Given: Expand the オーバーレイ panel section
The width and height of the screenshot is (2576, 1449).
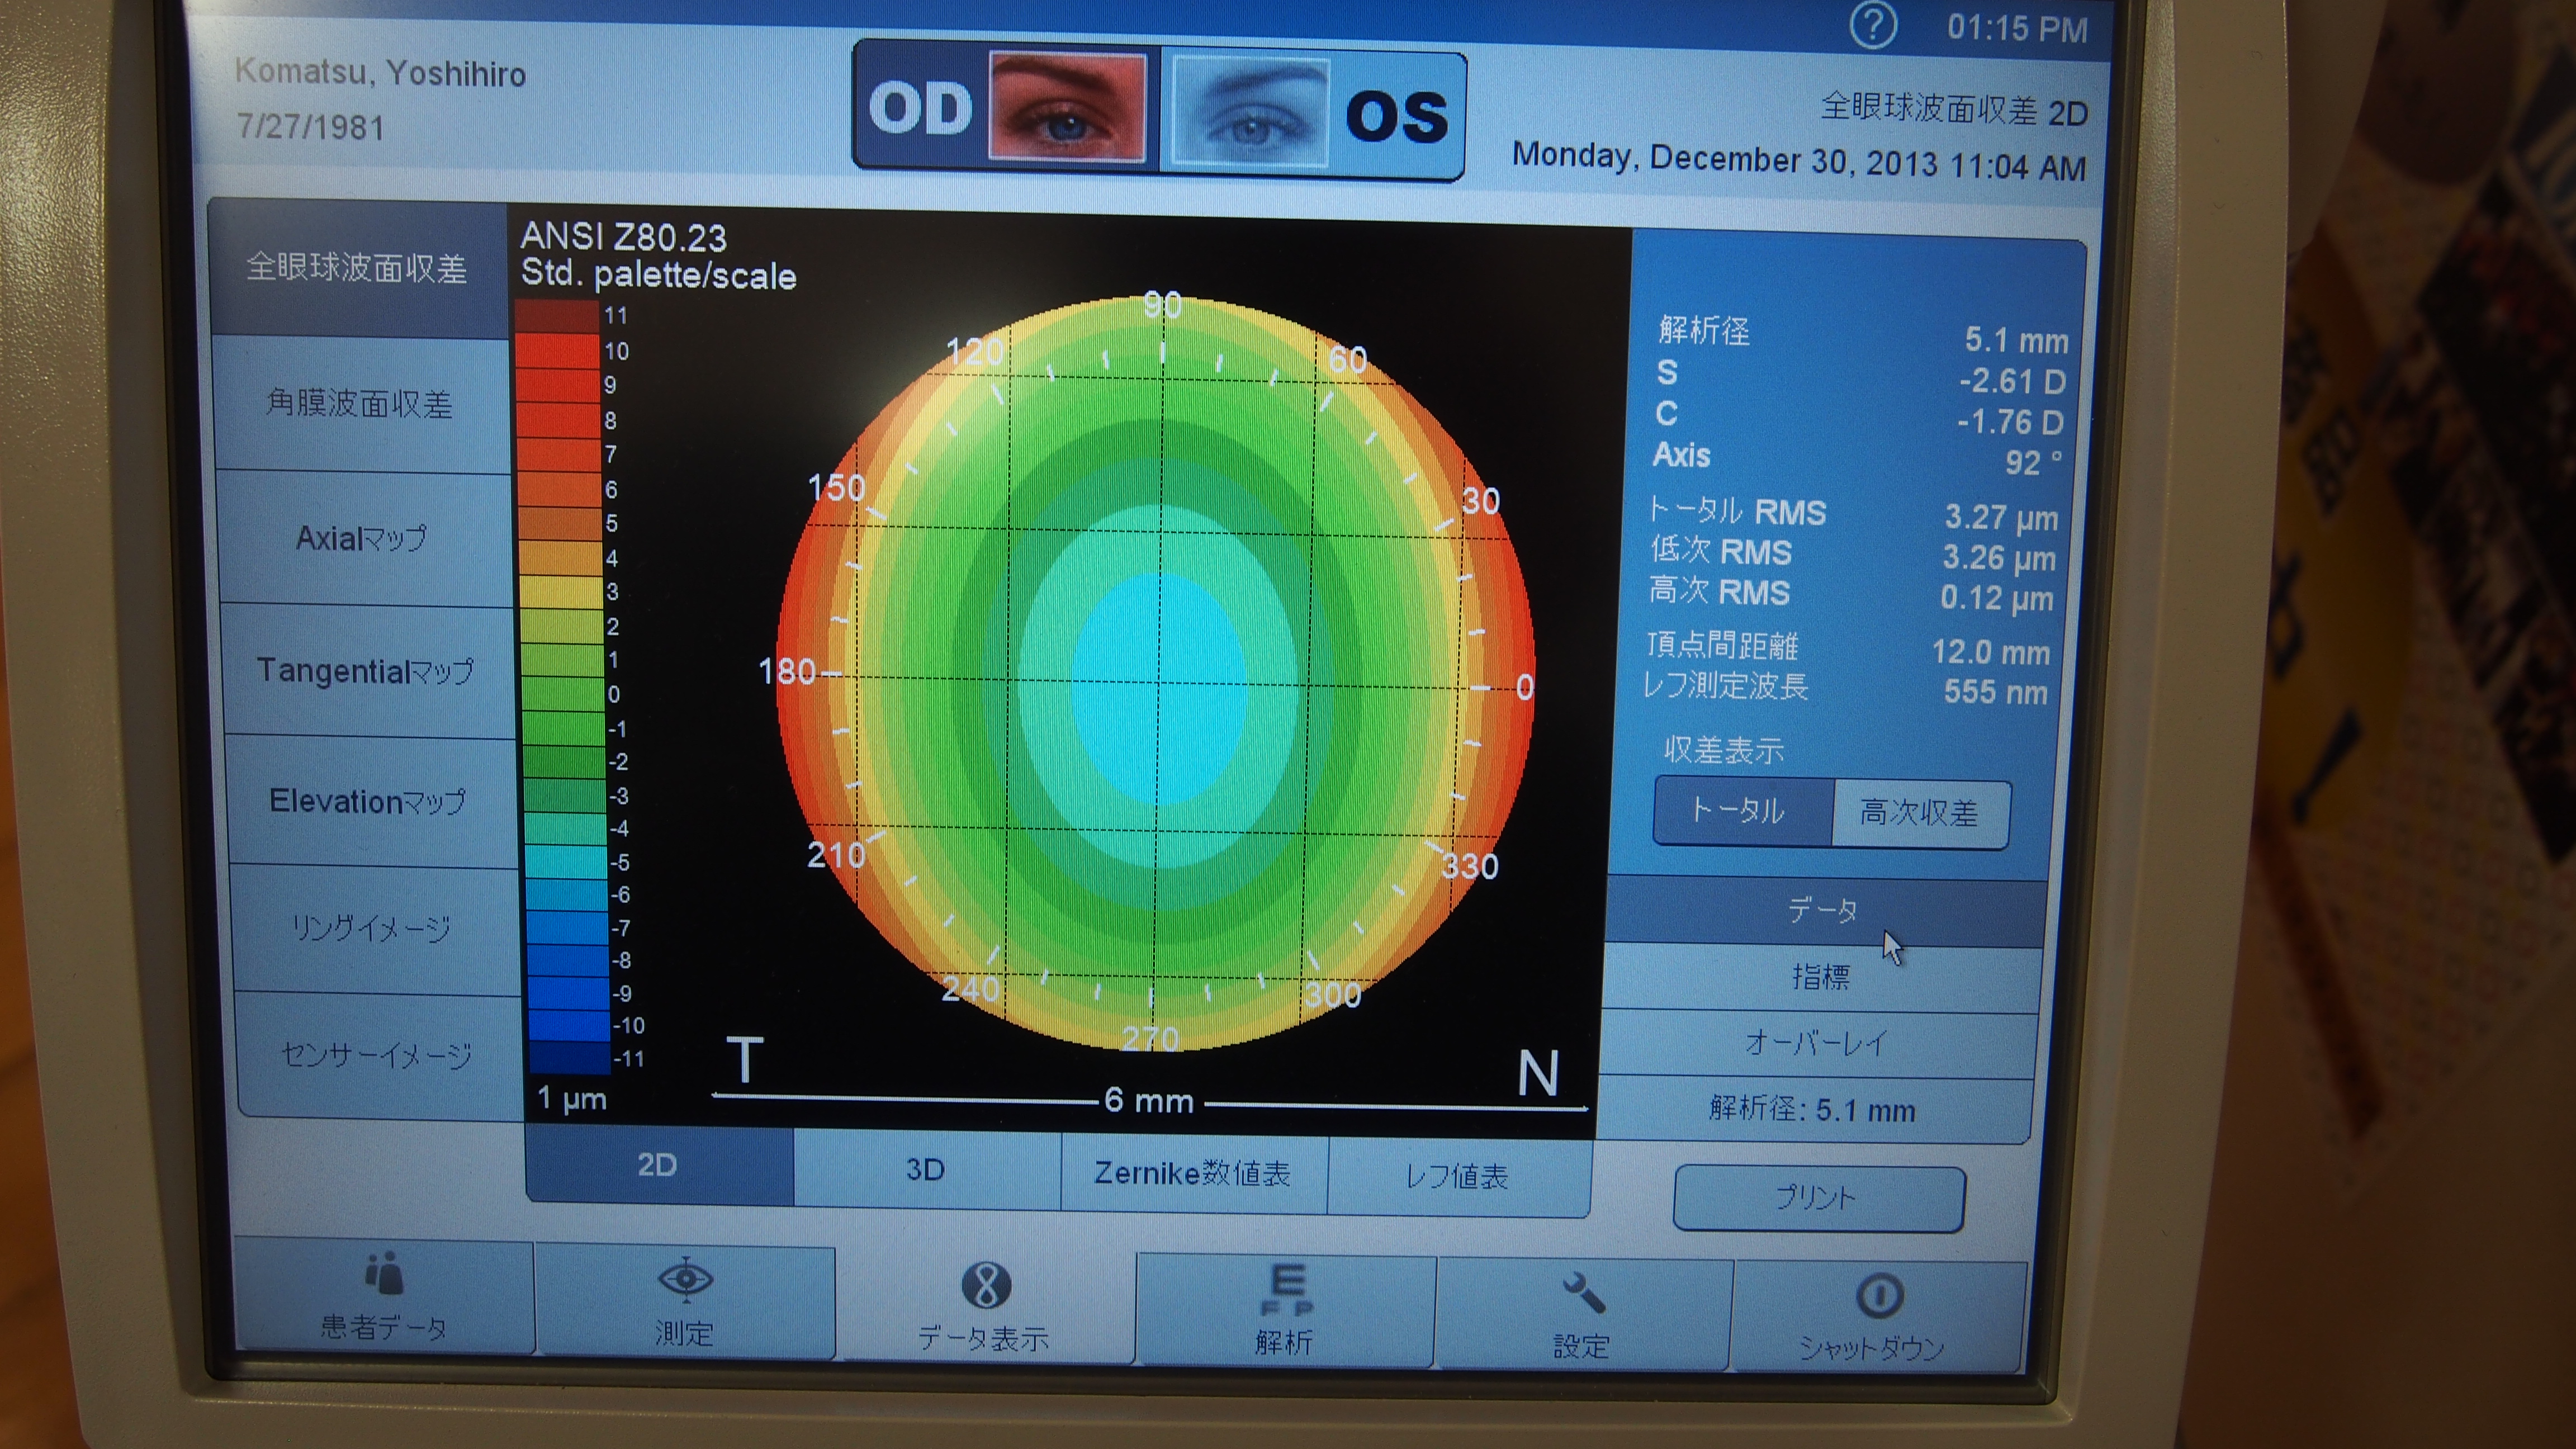Looking at the screenshot, I should pos(1816,1044).
